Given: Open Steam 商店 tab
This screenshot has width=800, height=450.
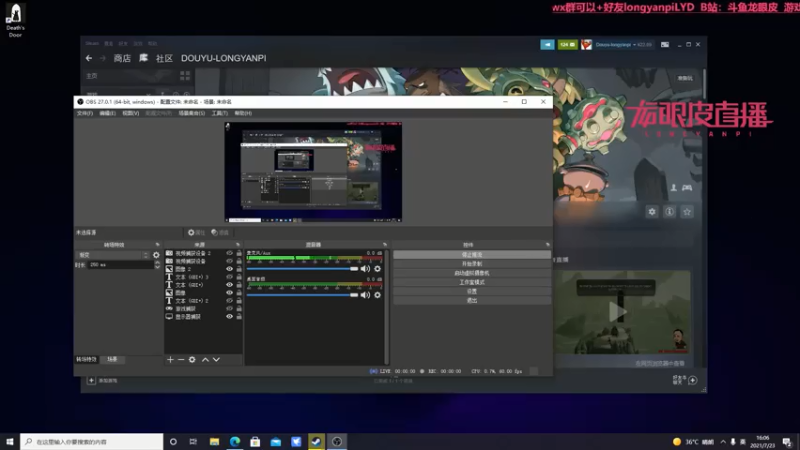Looking at the screenshot, I should (x=122, y=58).
